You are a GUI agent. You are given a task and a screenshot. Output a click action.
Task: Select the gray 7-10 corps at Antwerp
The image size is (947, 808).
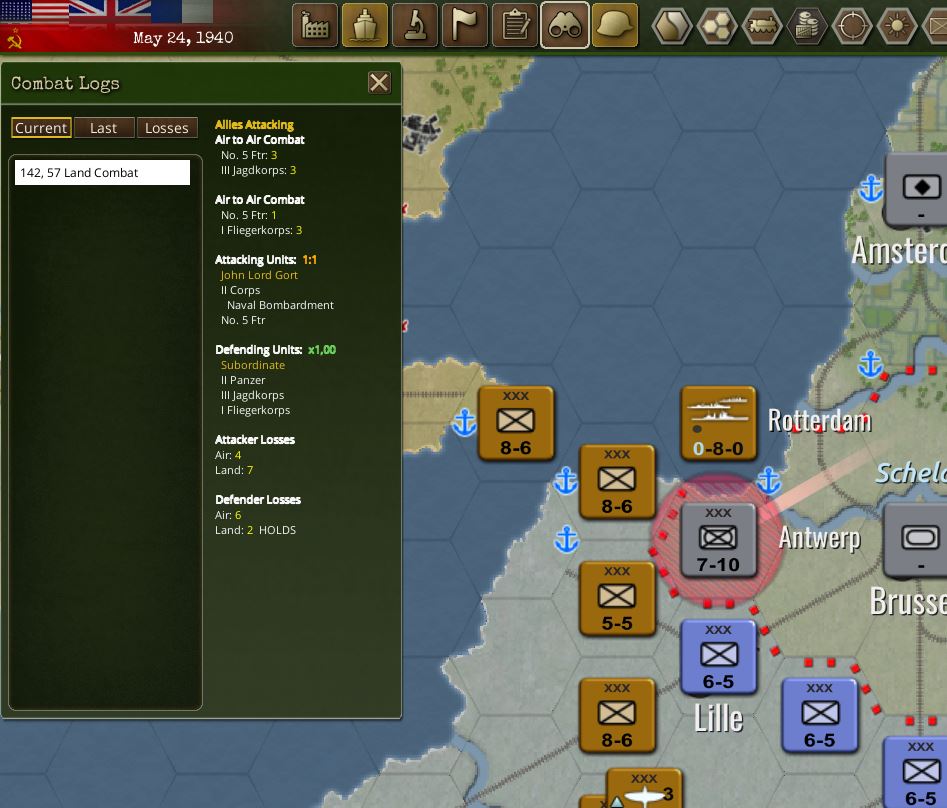[718, 540]
